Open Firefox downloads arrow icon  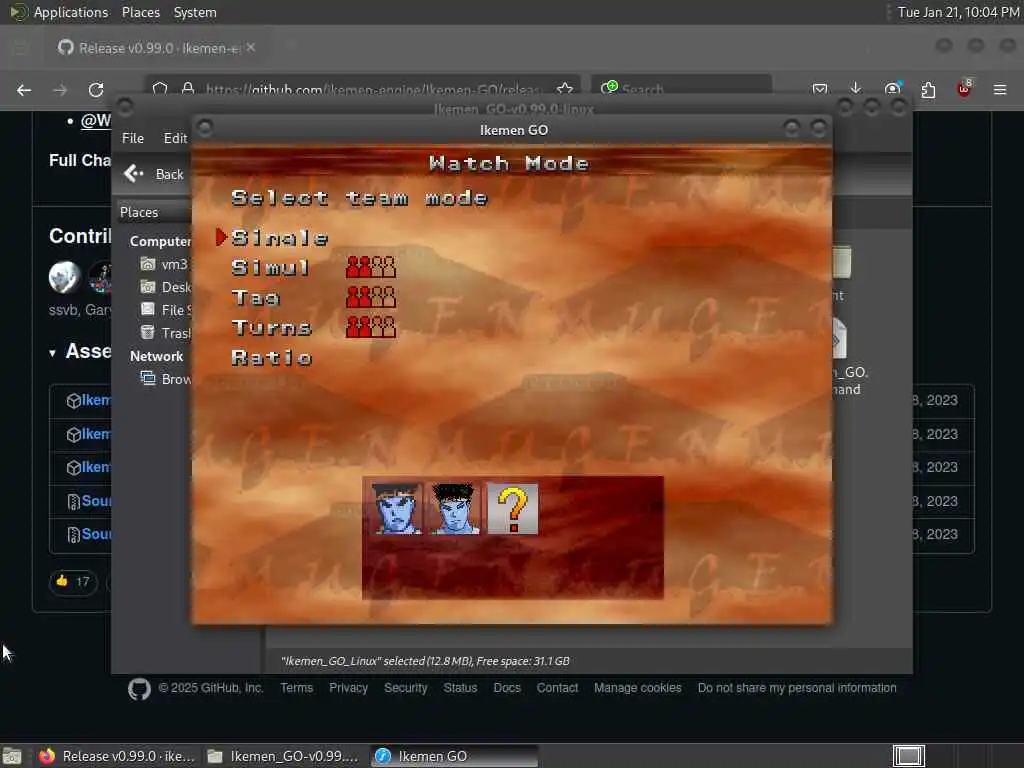click(x=856, y=89)
